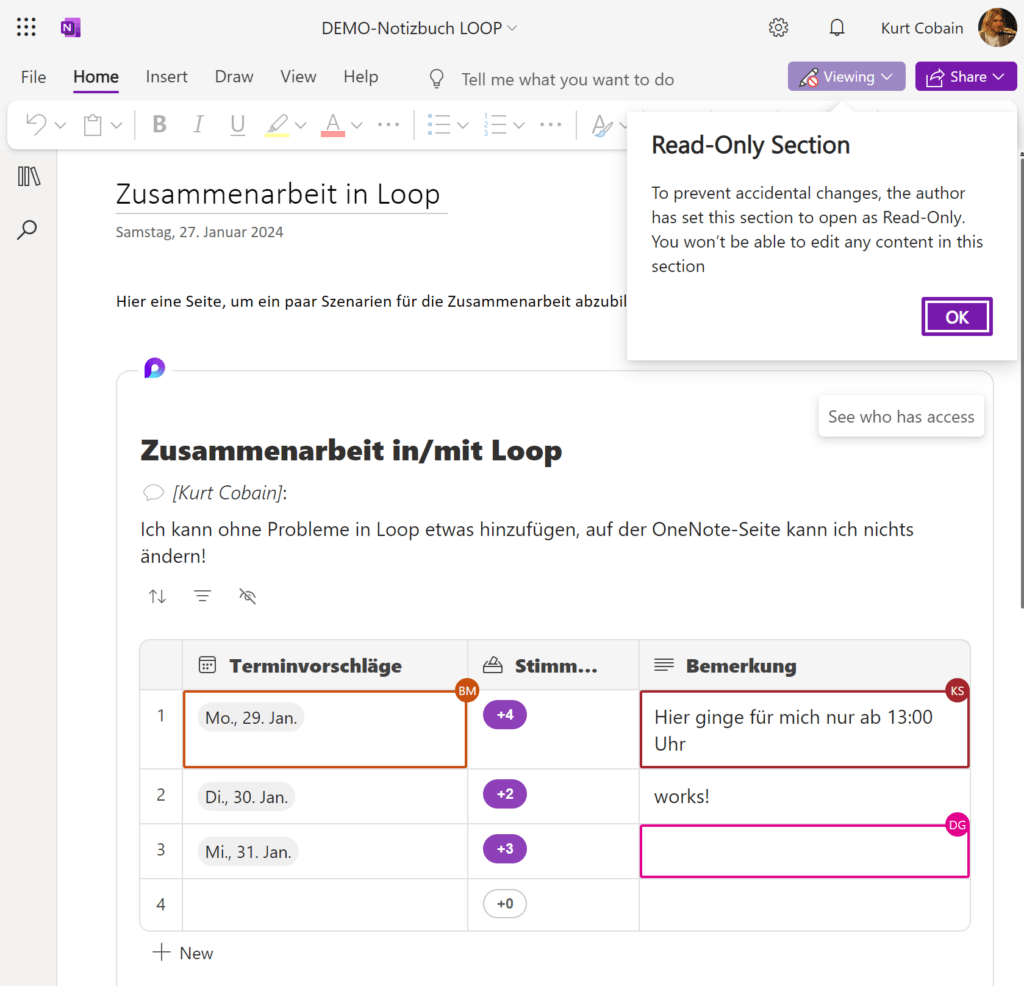Open more paragraph options ellipsis
This screenshot has height=986, width=1024.
[551, 124]
